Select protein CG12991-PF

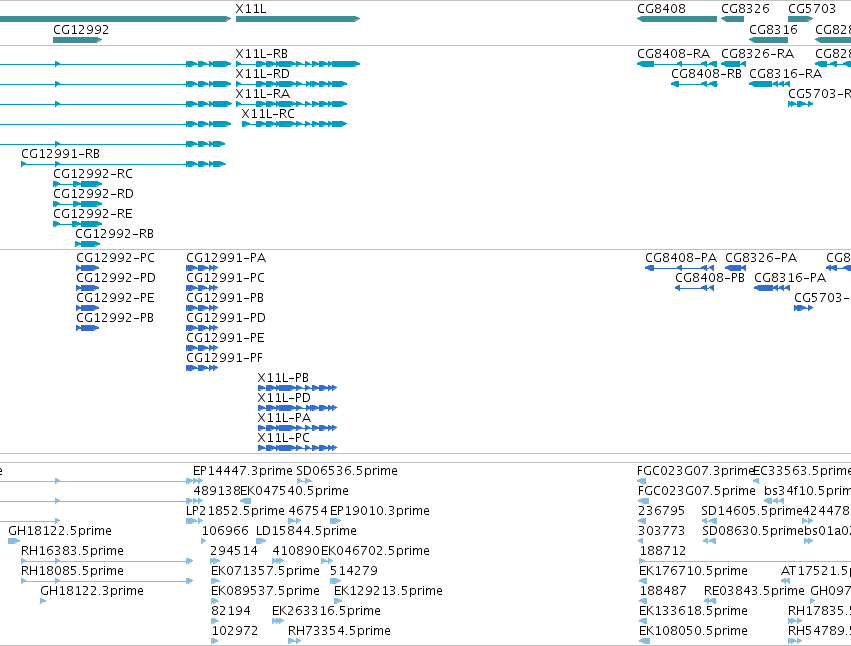pos(202,369)
